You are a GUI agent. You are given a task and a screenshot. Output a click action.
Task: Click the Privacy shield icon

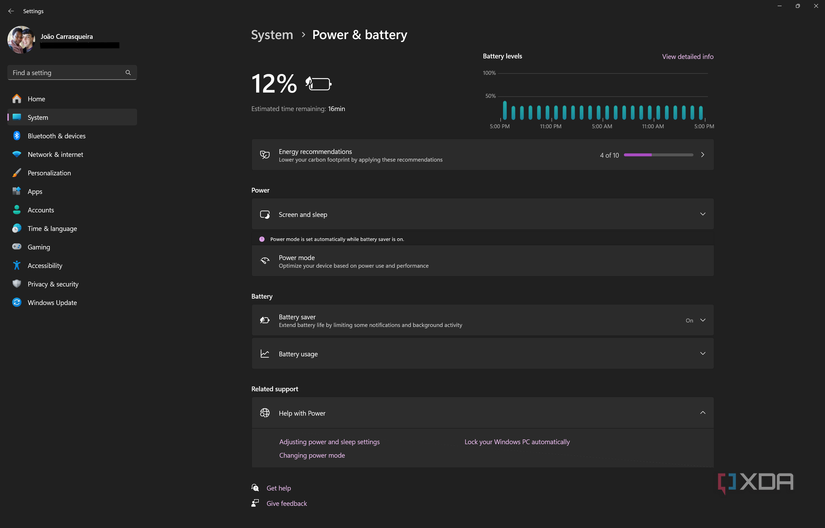[17, 283]
